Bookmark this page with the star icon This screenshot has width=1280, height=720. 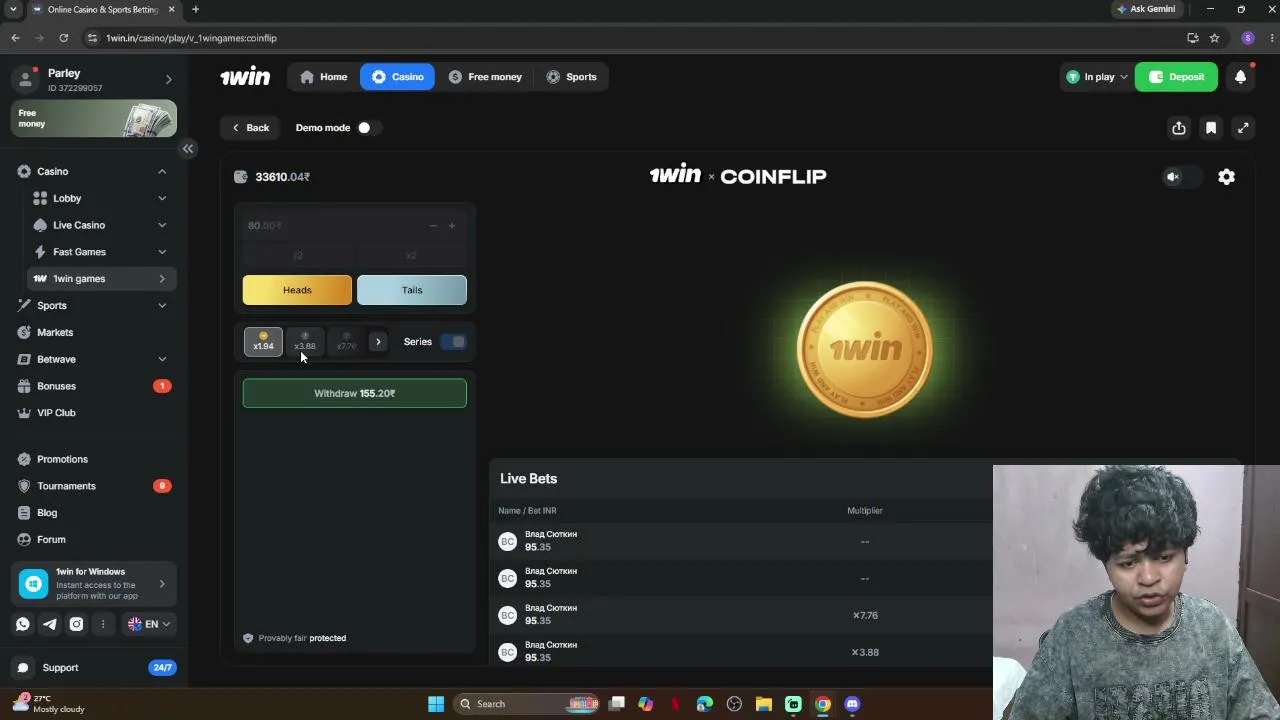1214,38
